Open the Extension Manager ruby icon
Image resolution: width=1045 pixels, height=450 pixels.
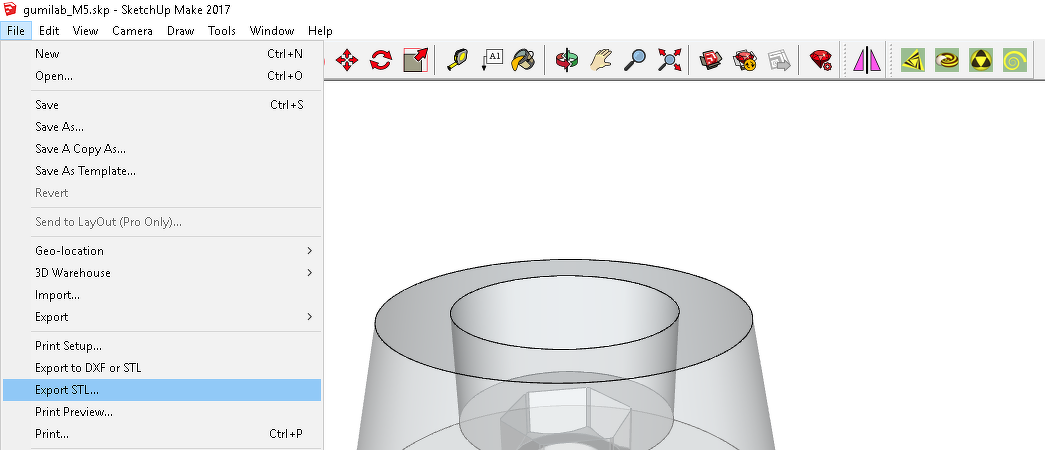point(820,60)
